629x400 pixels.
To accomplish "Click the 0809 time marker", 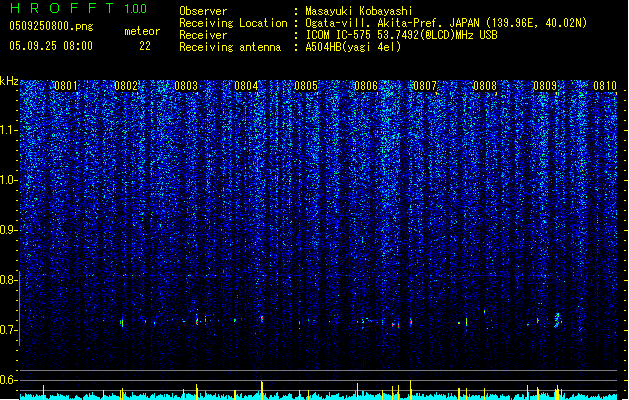I will (545, 86).
